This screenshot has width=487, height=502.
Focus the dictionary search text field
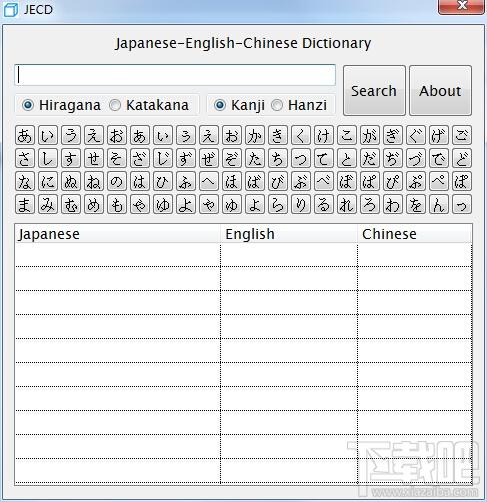(x=175, y=75)
